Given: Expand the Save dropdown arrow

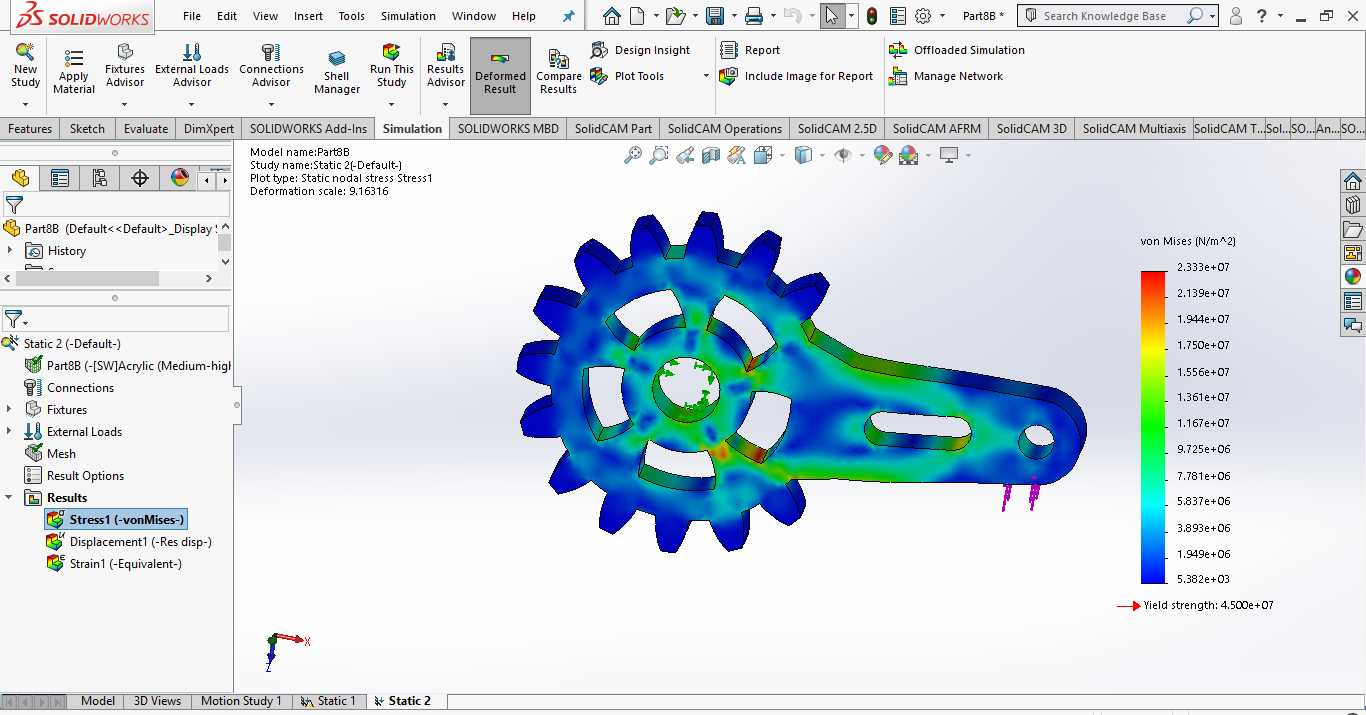Looking at the screenshot, I should pyautogui.click(x=732, y=16).
